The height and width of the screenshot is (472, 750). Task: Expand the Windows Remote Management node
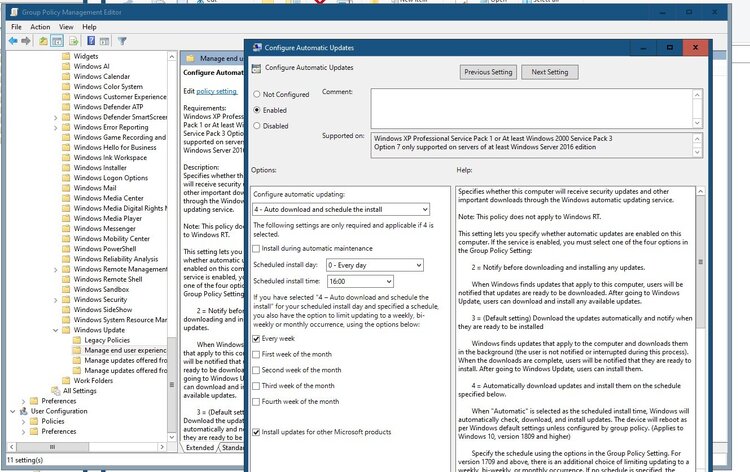(55, 270)
